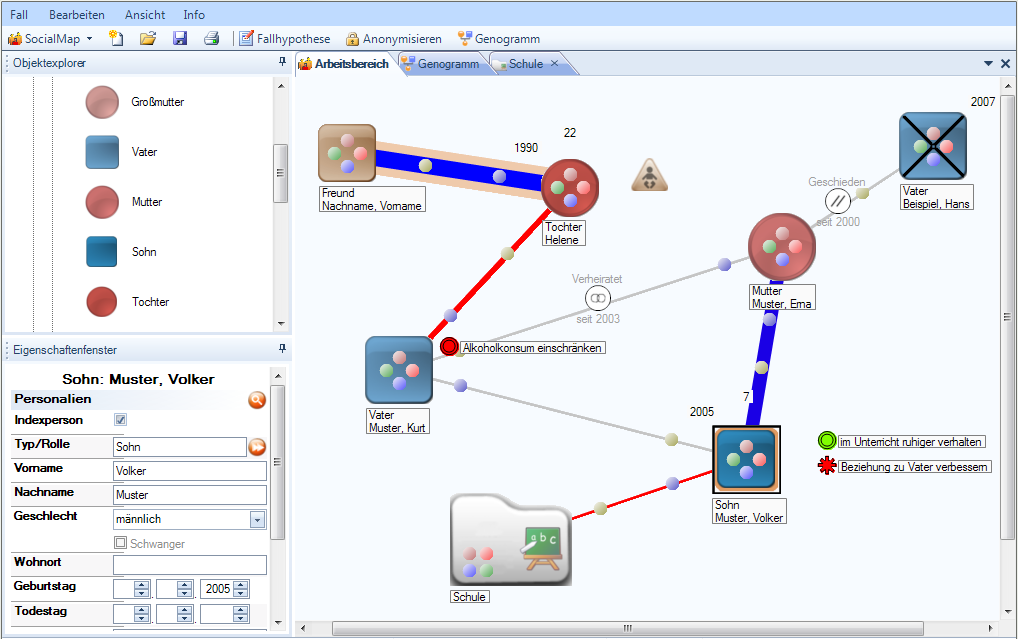This screenshot has width=1018, height=639.
Task: Click the Print toolbar icon
Action: (x=212, y=38)
